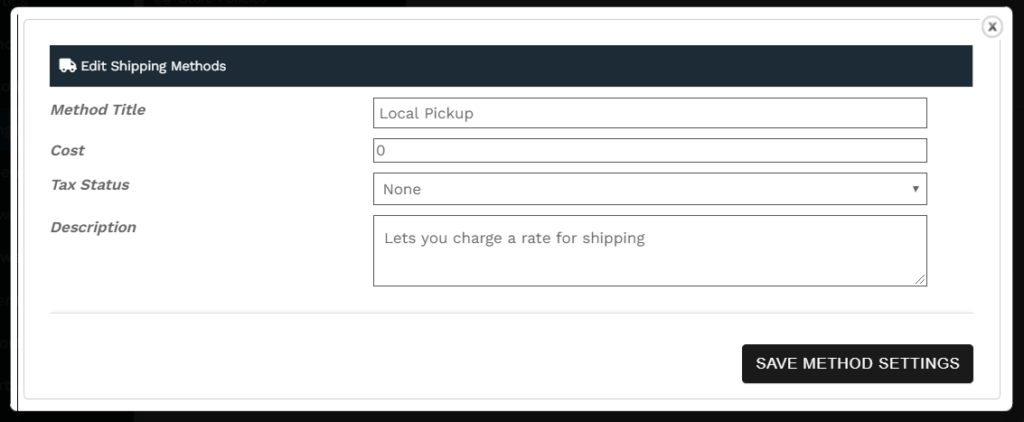
Task: Focus the Method Title input field
Action: 650,113
